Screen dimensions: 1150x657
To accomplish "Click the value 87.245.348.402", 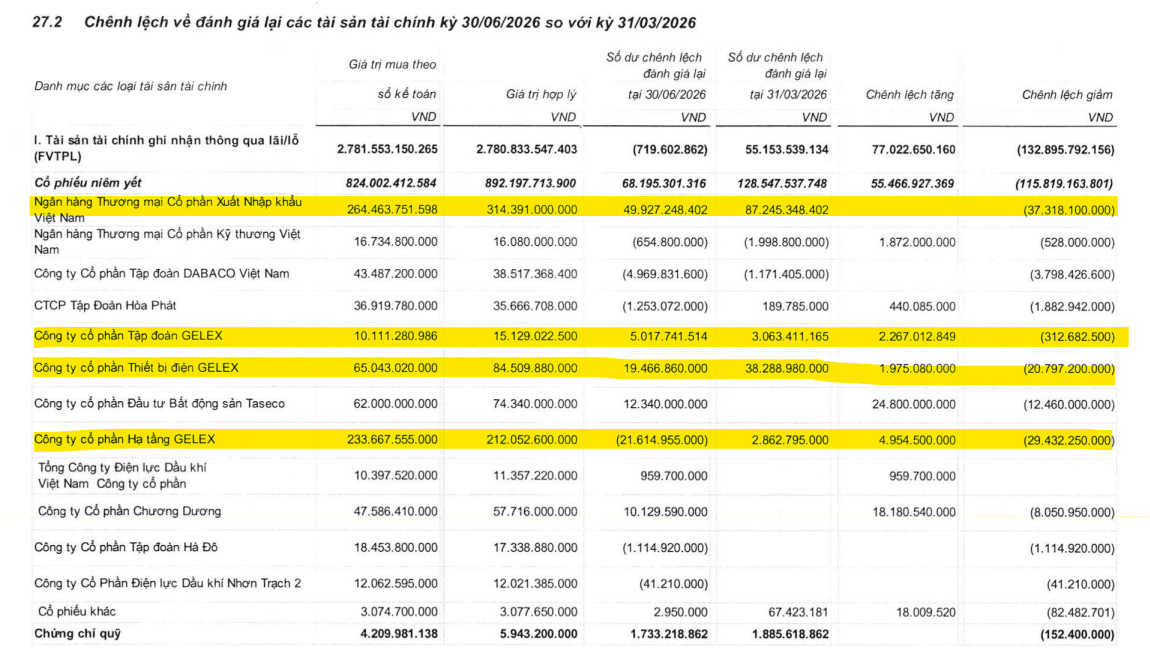I will pos(786,210).
